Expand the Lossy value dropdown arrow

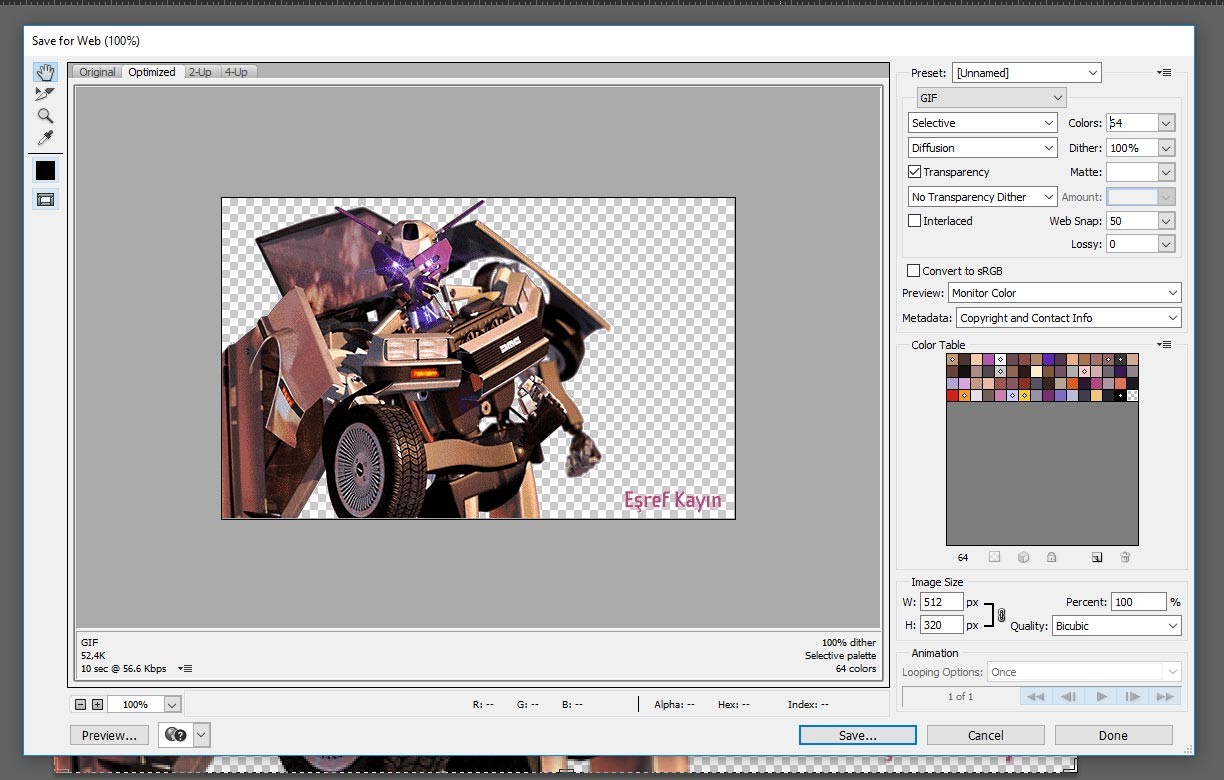pyautogui.click(x=1166, y=244)
